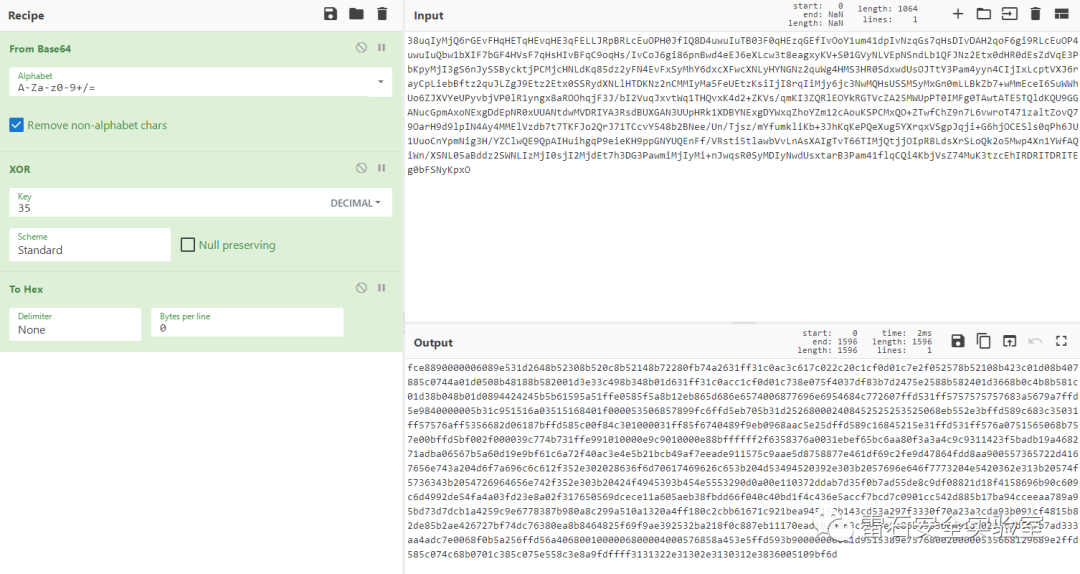
Task: Set breakpoint on To Hex operation
Action: coord(382,288)
